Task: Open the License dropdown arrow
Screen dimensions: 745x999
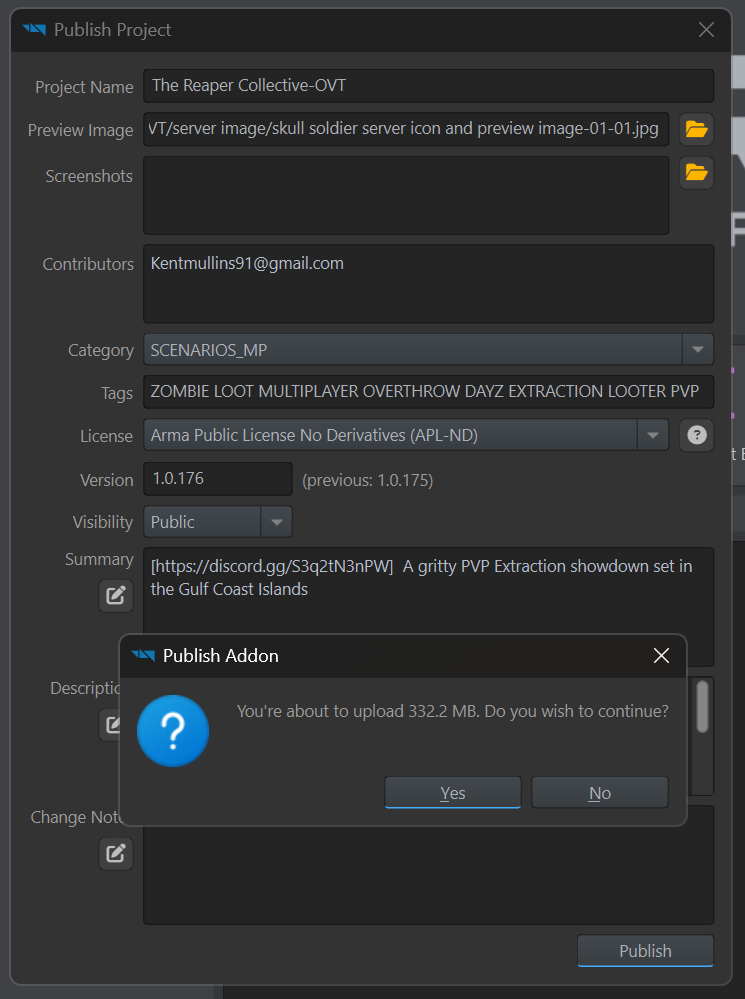Action: click(x=653, y=435)
